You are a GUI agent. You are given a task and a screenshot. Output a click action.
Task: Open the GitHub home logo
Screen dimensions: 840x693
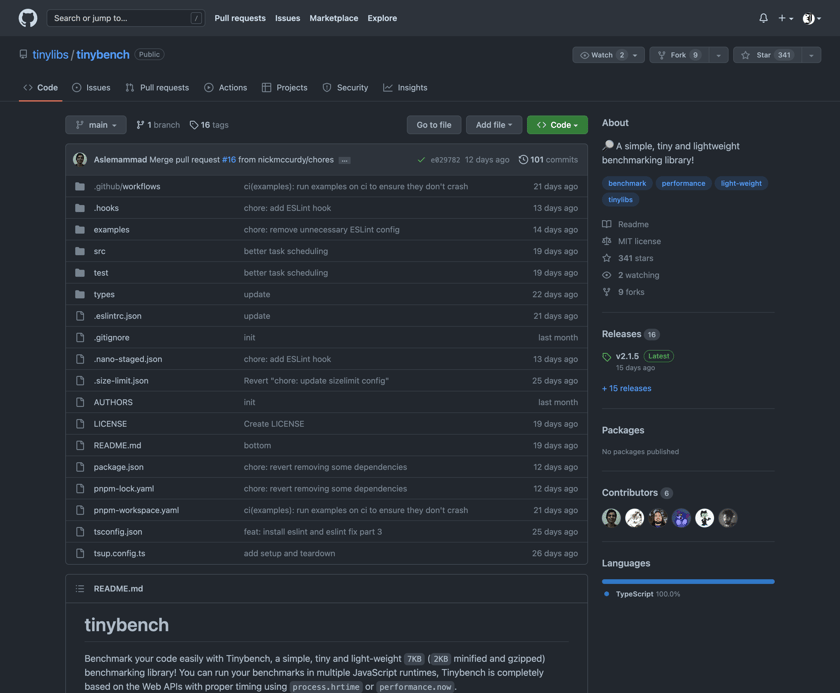28,18
